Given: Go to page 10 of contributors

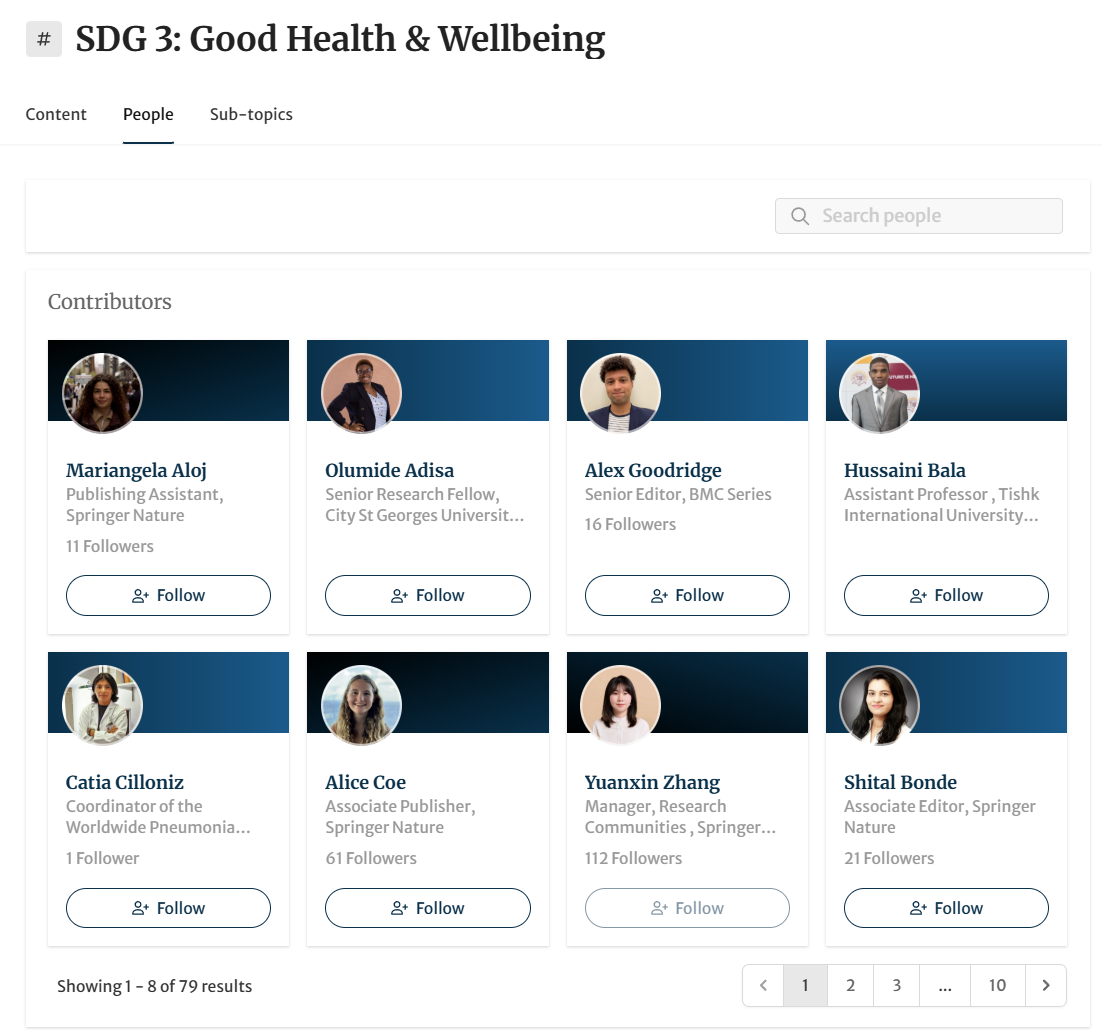Looking at the screenshot, I should (x=997, y=986).
